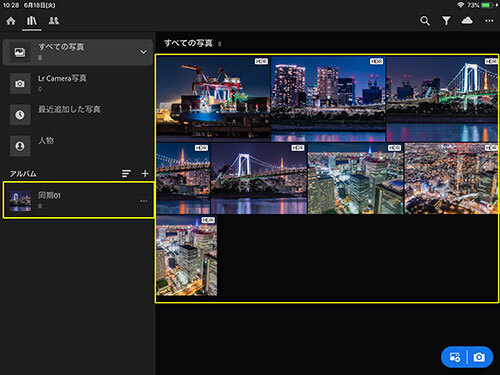Go to the Home tab icon

(x=11, y=21)
